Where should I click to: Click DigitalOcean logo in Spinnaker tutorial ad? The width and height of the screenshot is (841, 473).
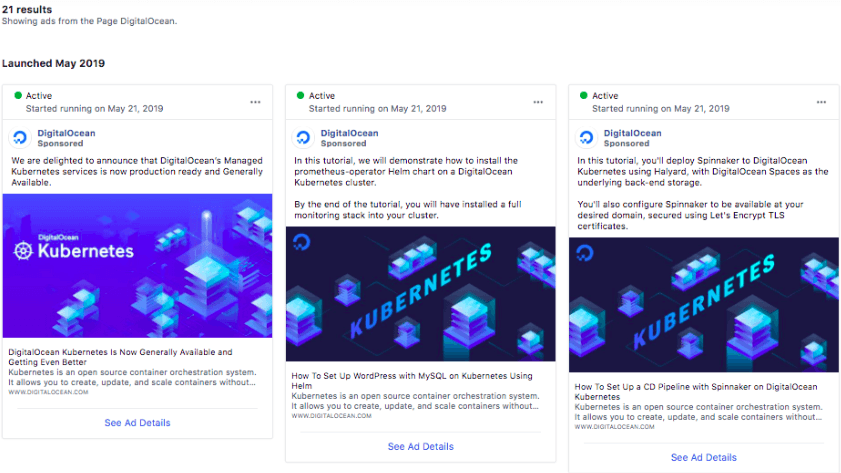[x=588, y=138]
